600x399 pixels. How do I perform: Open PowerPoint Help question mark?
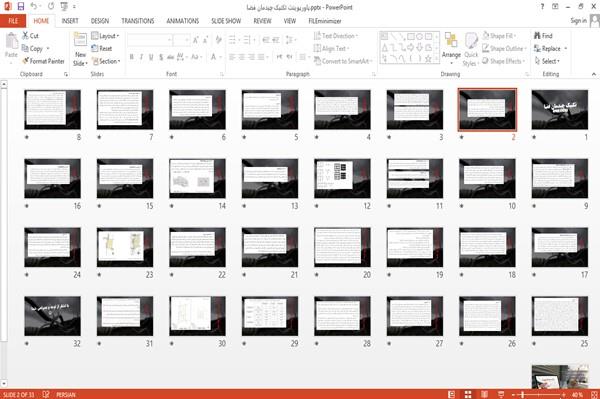click(x=542, y=7)
